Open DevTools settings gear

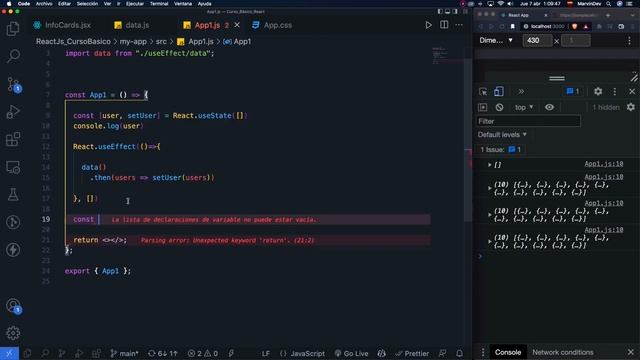(598, 91)
